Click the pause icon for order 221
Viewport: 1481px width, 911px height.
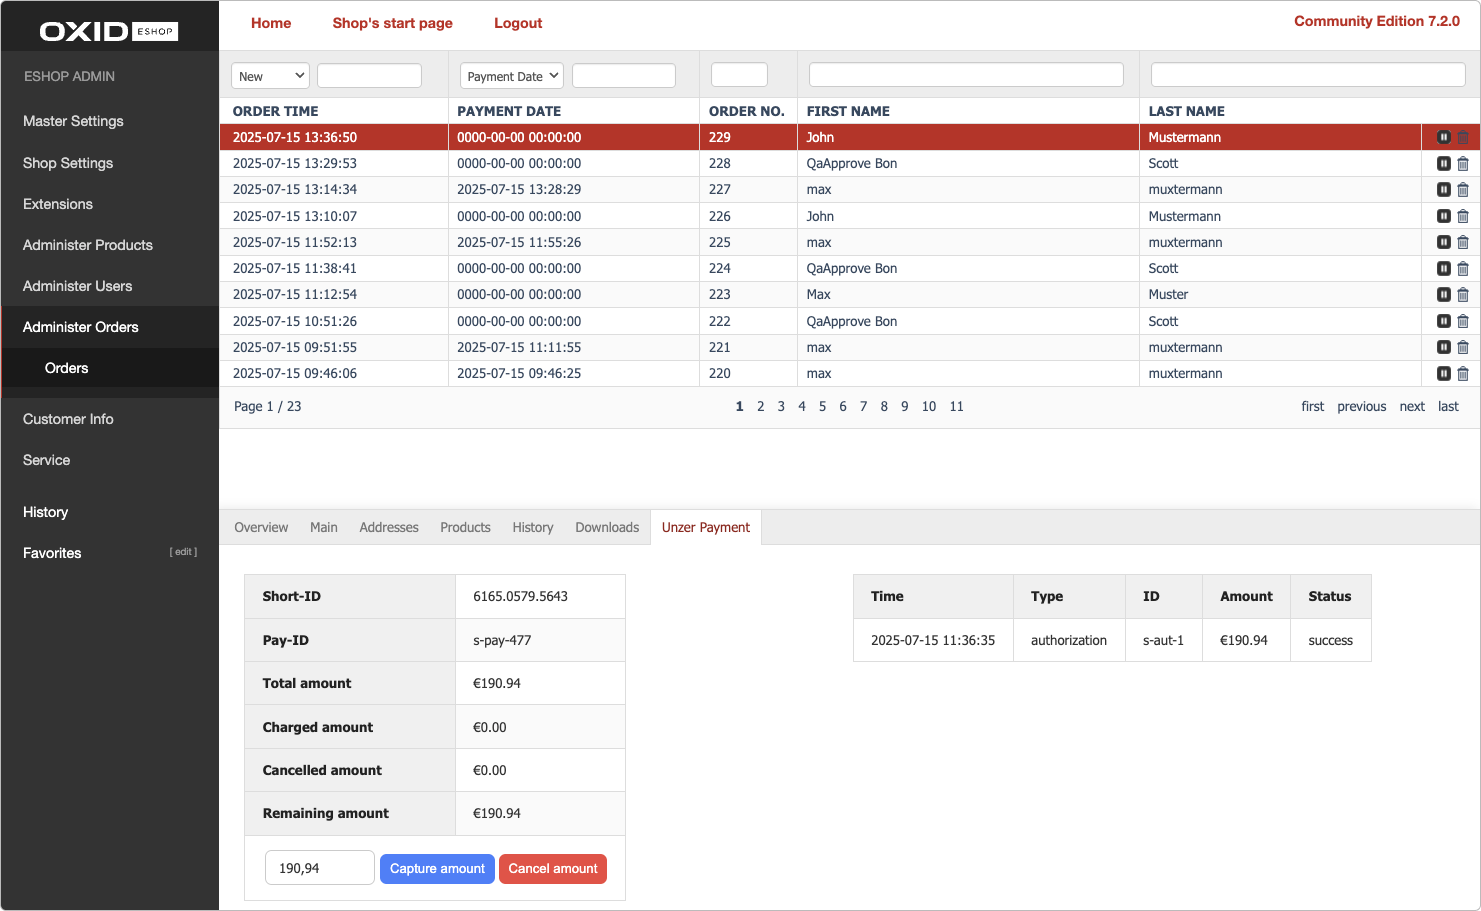click(x=1443, y=347)
